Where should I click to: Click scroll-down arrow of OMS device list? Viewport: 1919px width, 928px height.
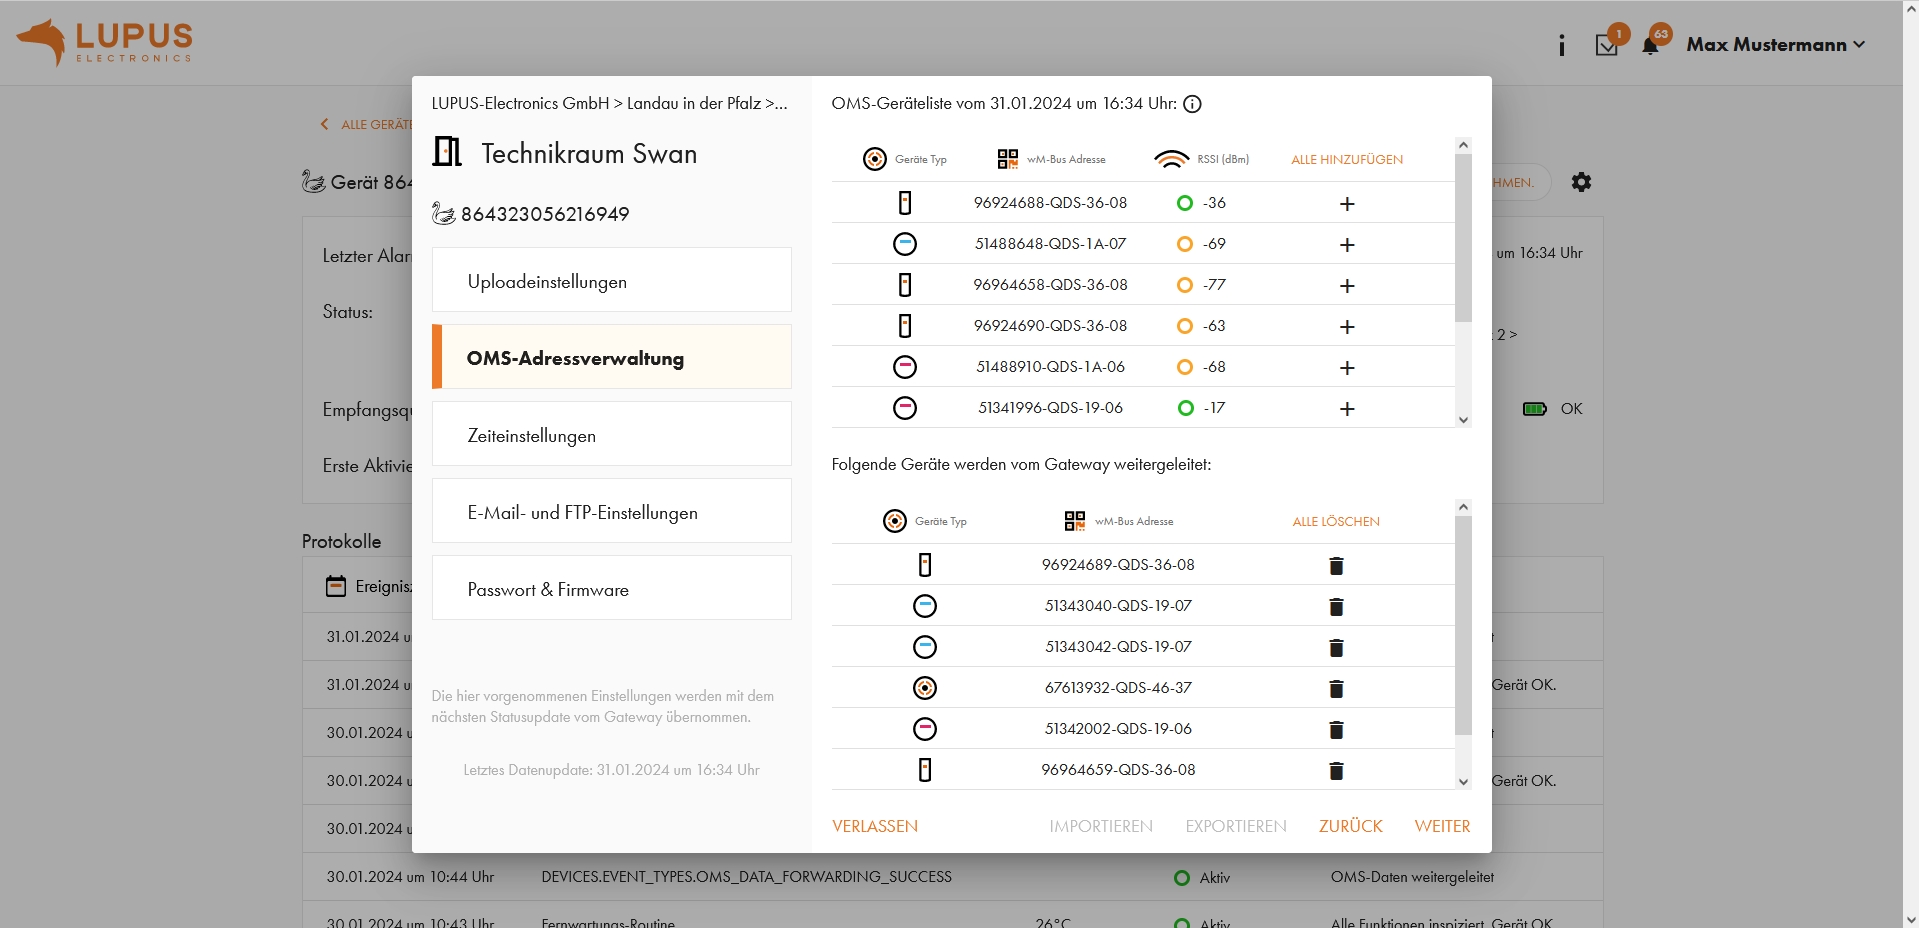(x=1464, y=420)
